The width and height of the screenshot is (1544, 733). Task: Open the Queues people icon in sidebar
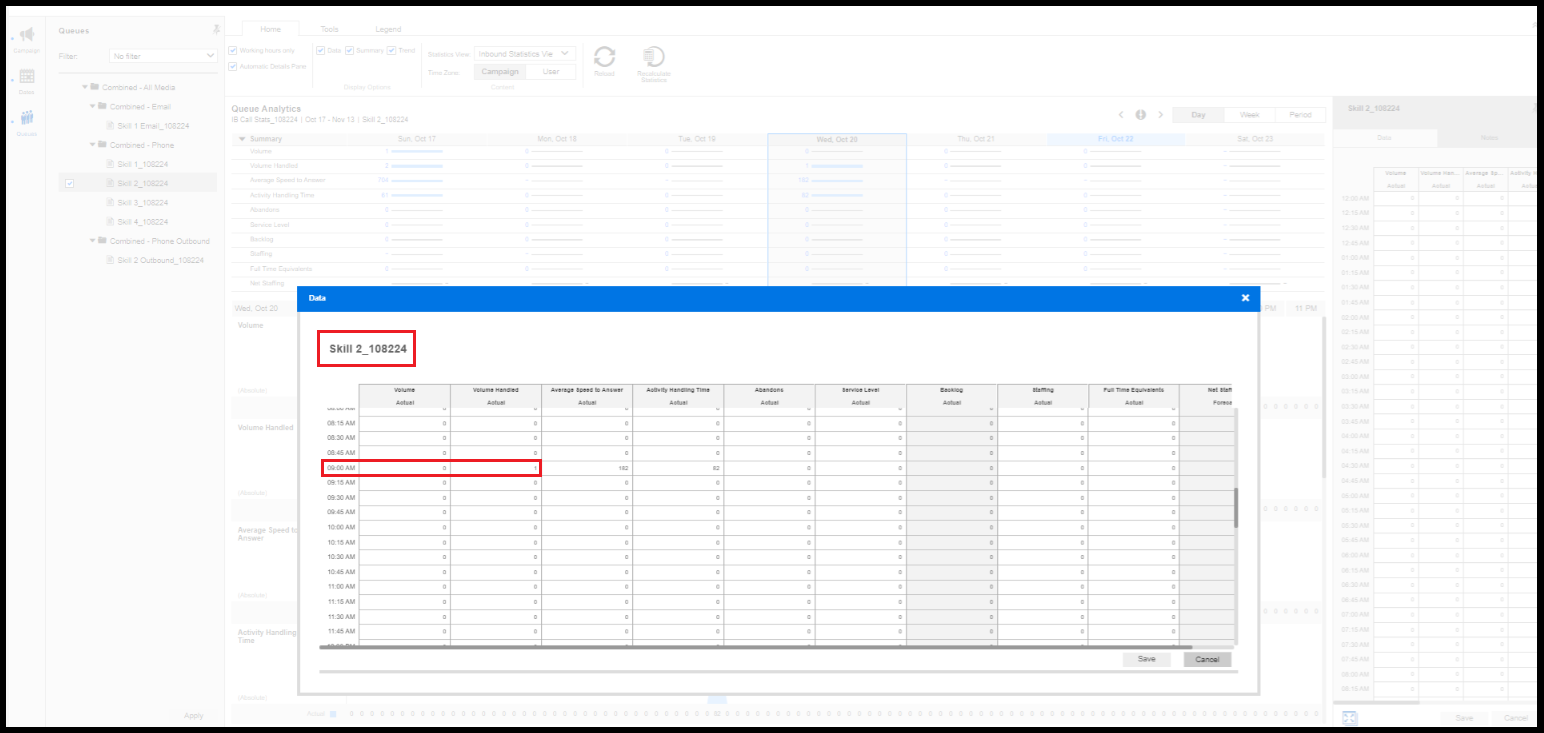click(x=27, y=119)
